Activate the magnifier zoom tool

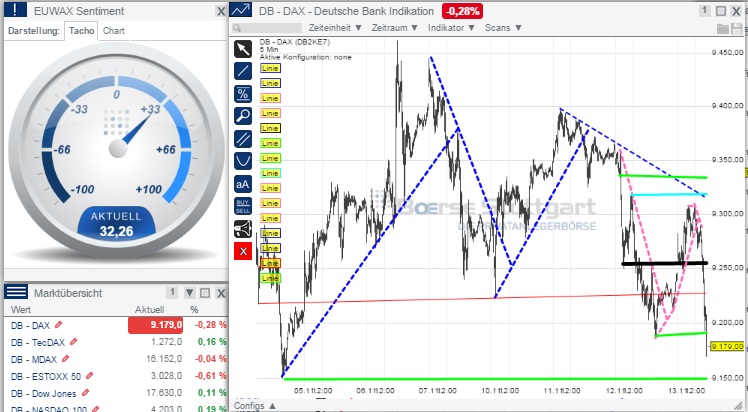point(243,116)
